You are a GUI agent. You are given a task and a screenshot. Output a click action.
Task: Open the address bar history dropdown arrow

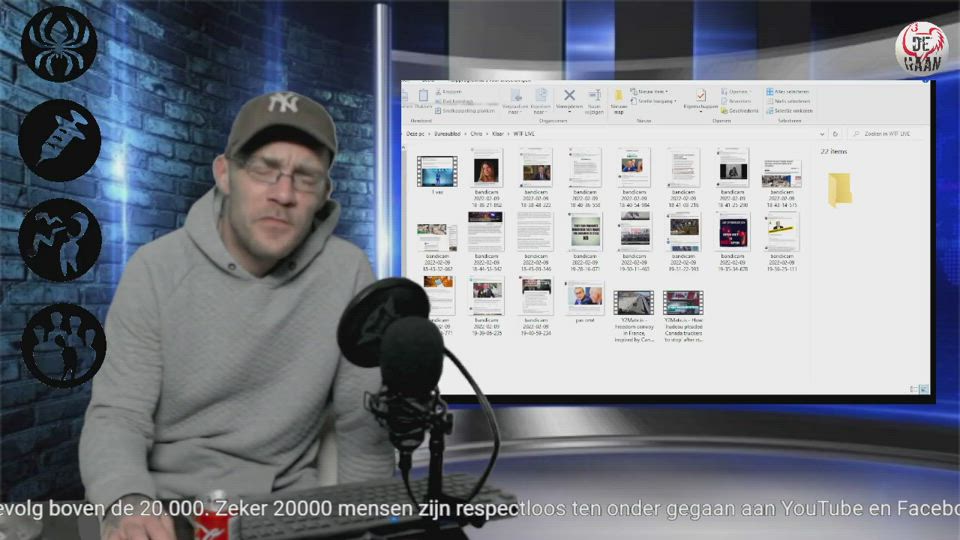tap(823, 133)
